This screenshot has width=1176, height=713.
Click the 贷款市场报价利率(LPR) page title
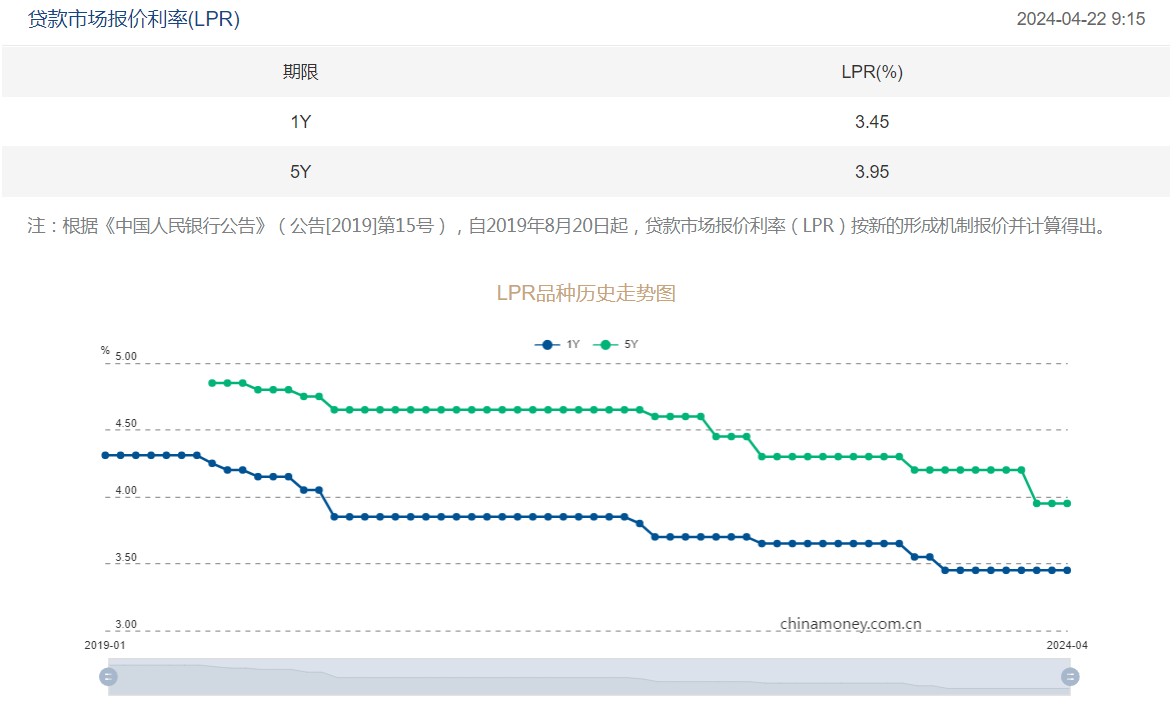133,19
